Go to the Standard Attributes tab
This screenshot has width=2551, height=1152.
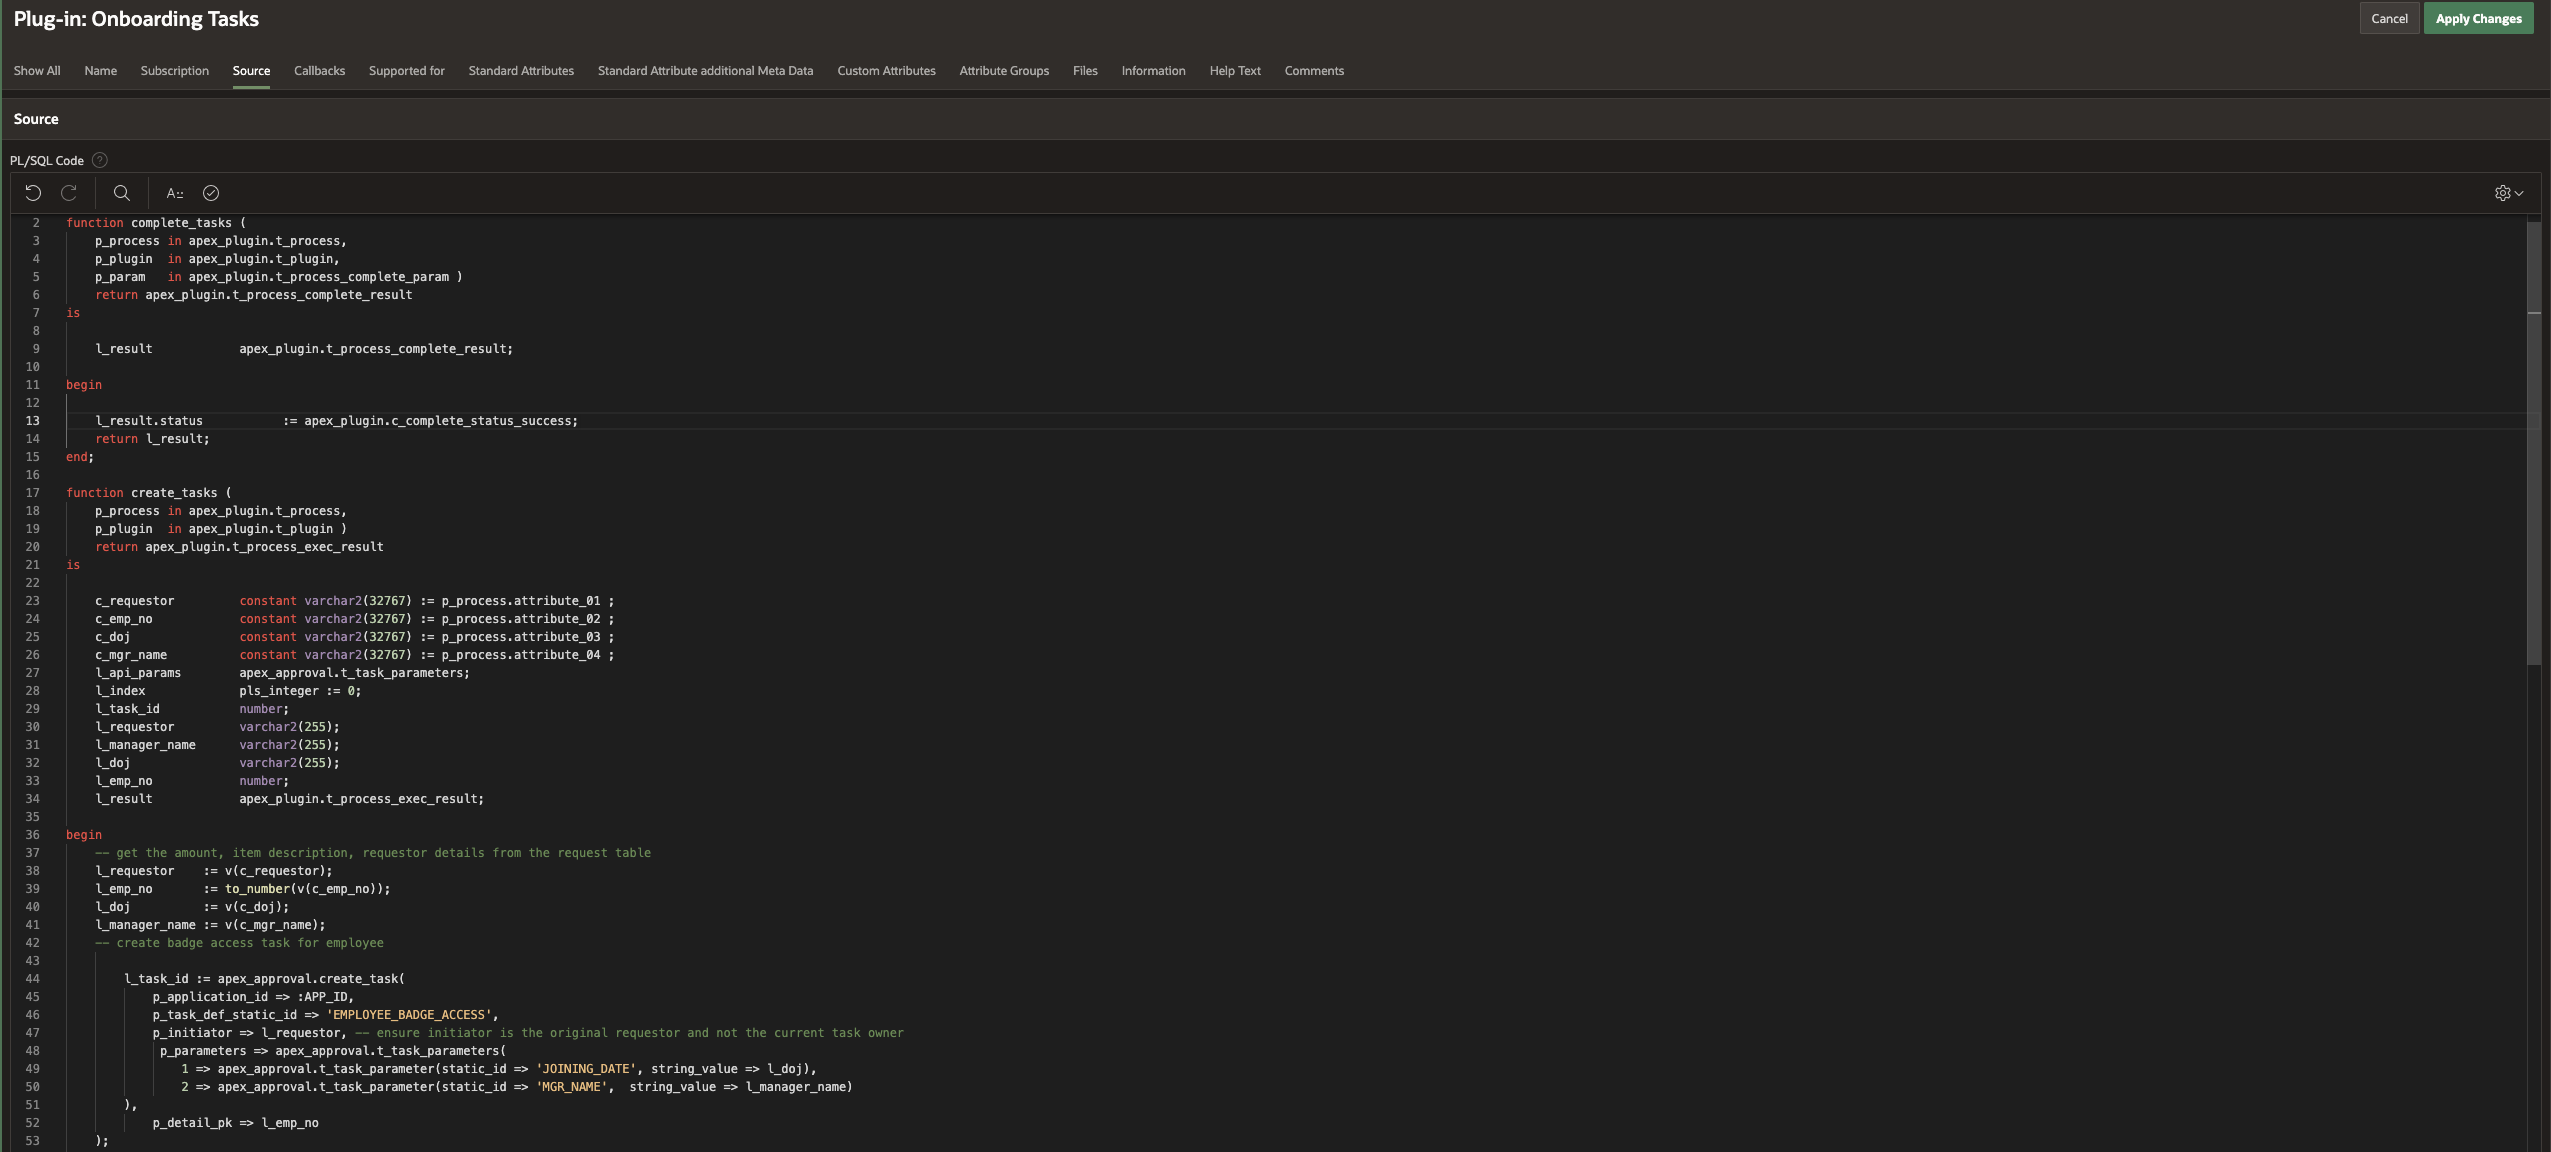521,71
